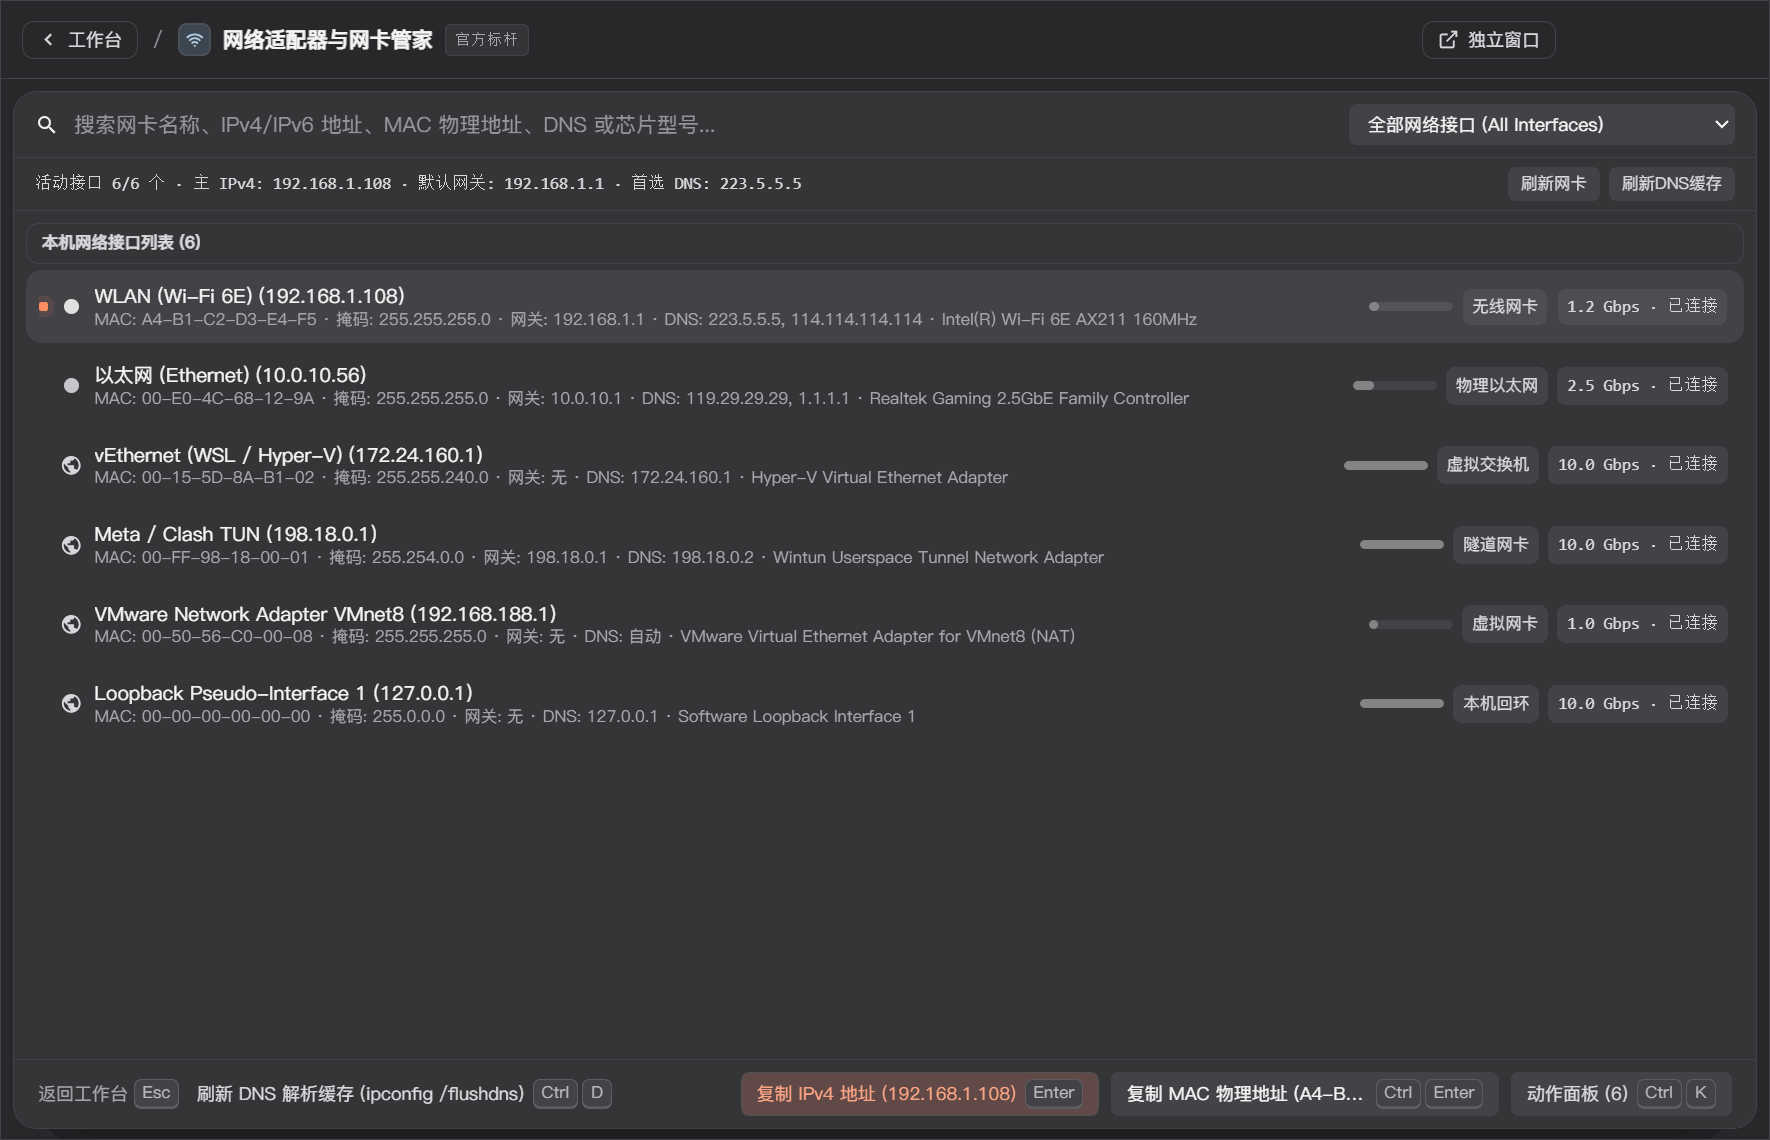The width and height of the screenshot is (1770, 1140).
Task: Click the 官方标杆 badge
Action: 486,40
